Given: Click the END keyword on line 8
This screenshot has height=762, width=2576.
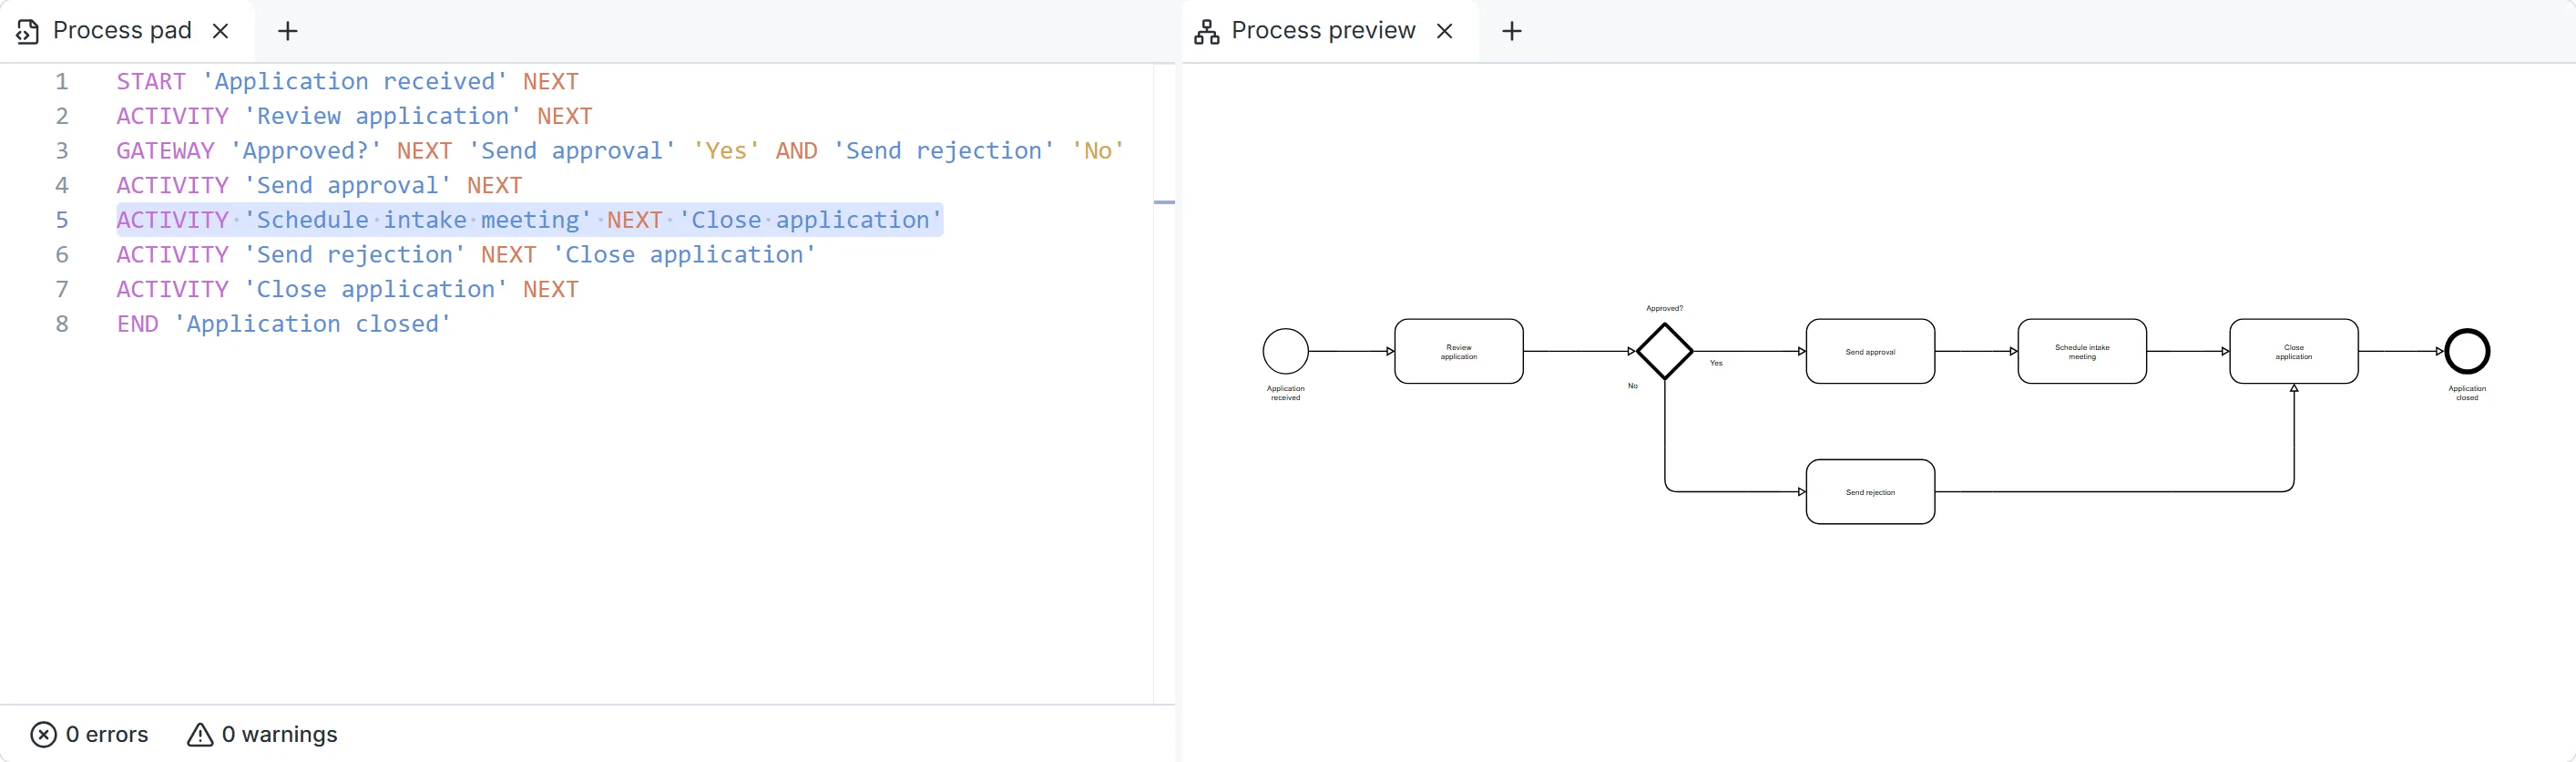Looking at the screenshot, I should click(137, 324).
